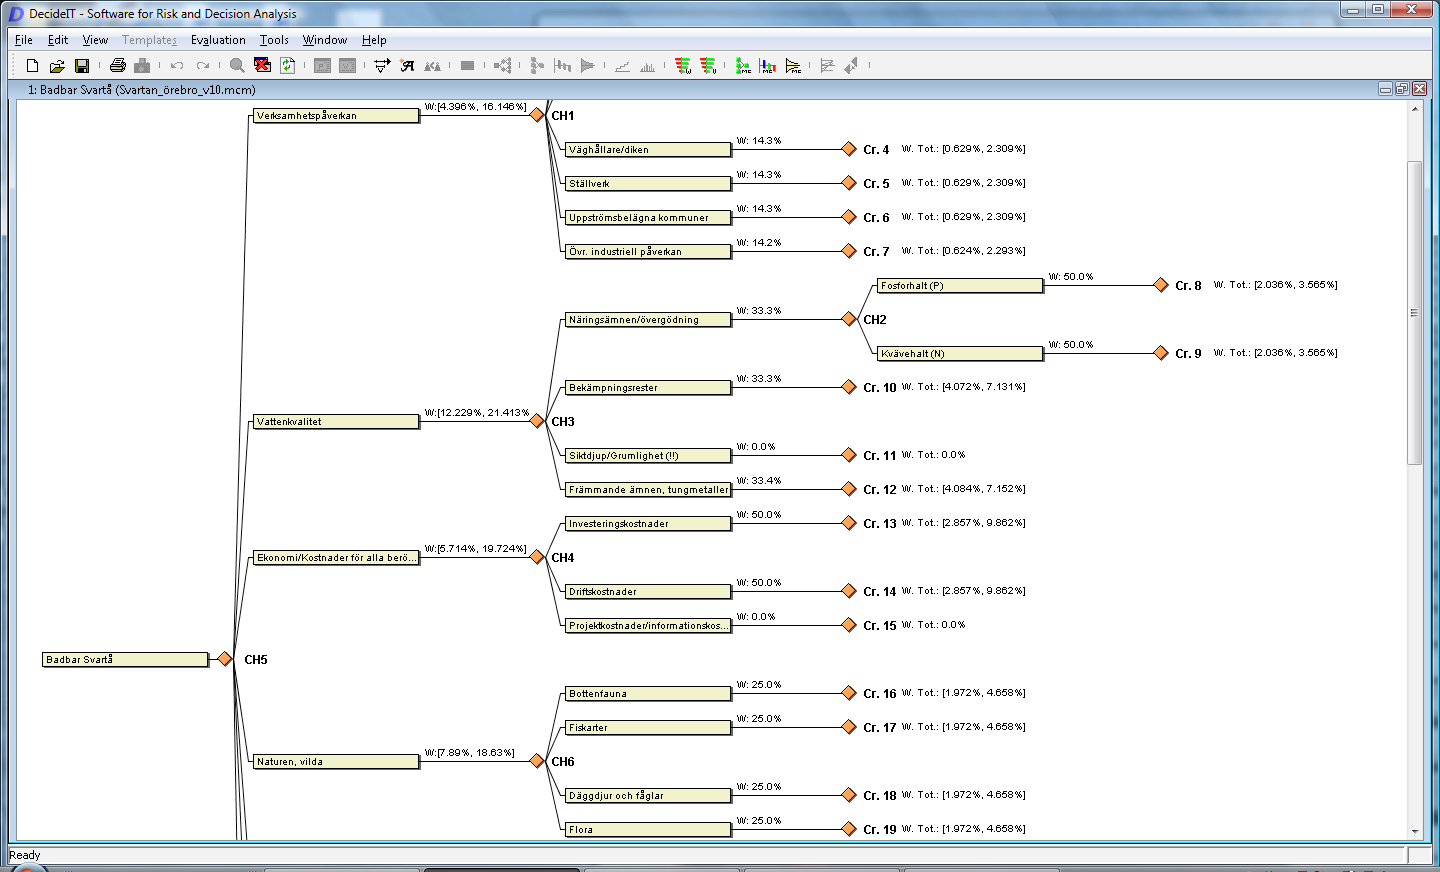Select the Naturen, vilda criterion box
The width and height of the screenshot is (1440, 872).
click(x=336, y=761)
